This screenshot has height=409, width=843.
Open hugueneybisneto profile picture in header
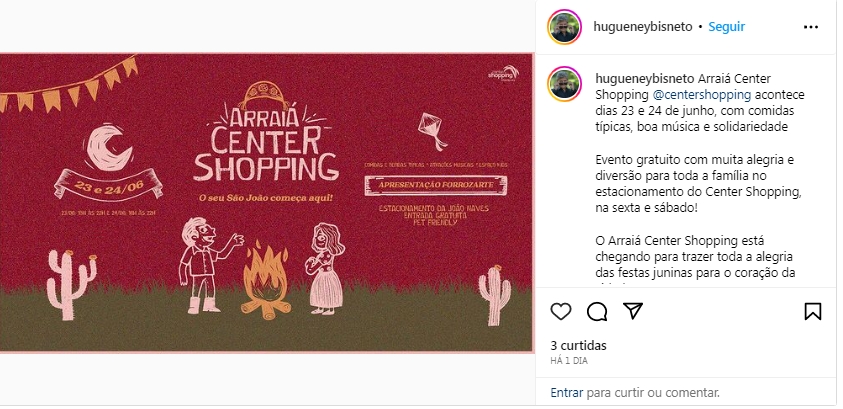pyautogui.click(x=565, y=27)
